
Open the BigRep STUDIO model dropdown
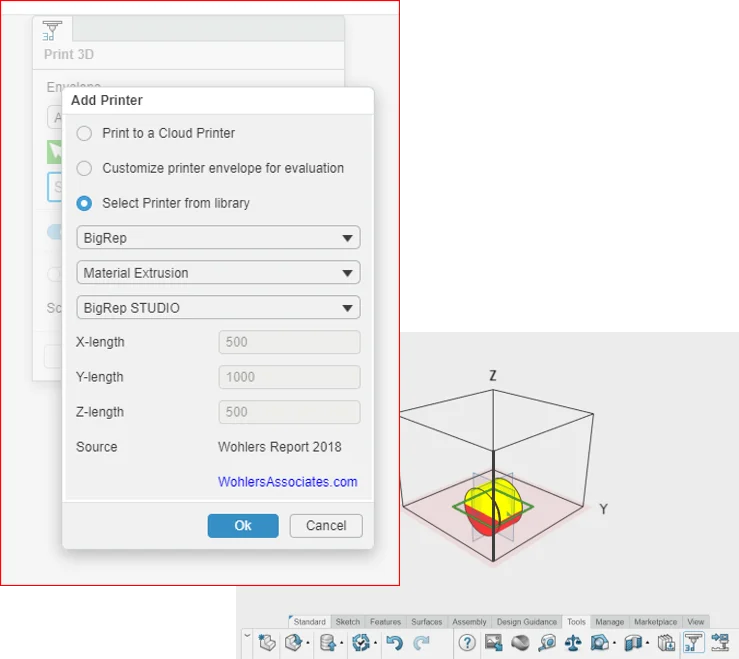[218, 308]
